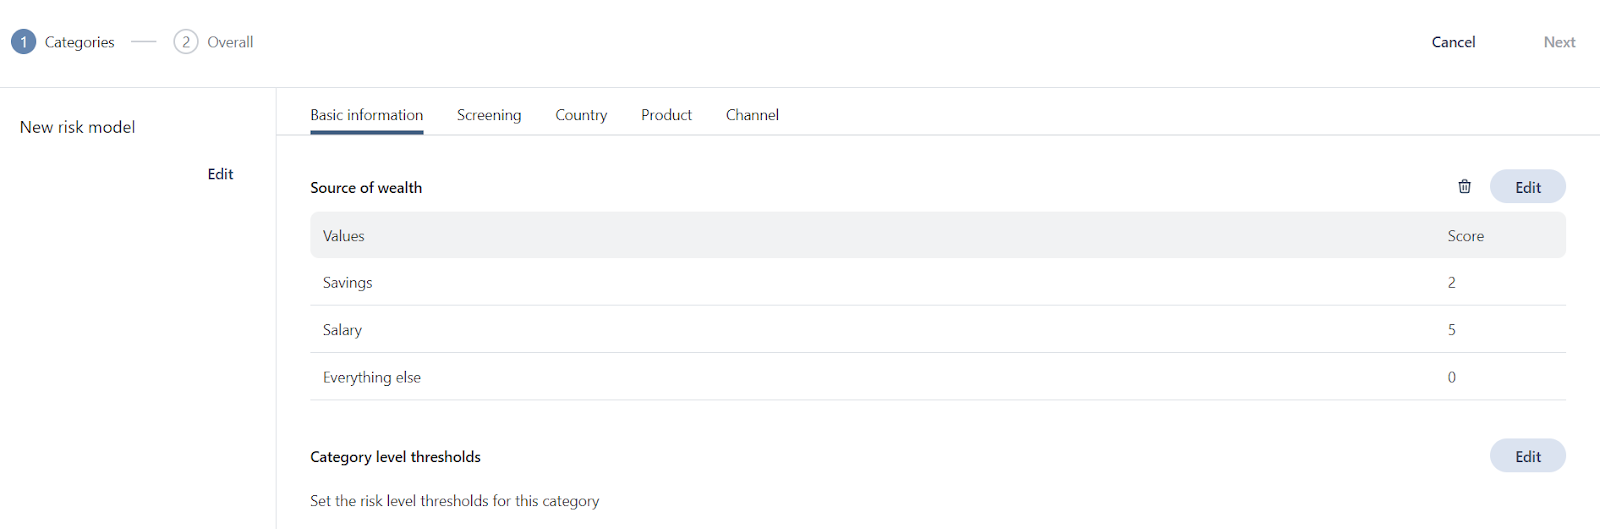The height and width of the screenshot is (529, 1600).
Task: Click the Next button
Action: point(1559,42)
